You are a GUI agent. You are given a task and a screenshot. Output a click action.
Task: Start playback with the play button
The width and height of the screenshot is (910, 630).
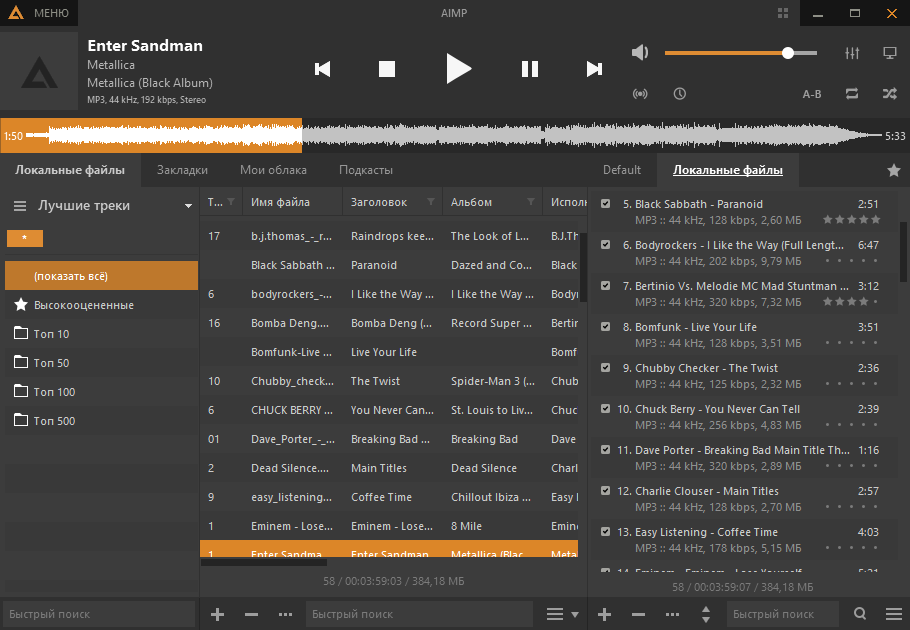pyautogui.click(x=458, y=68)
